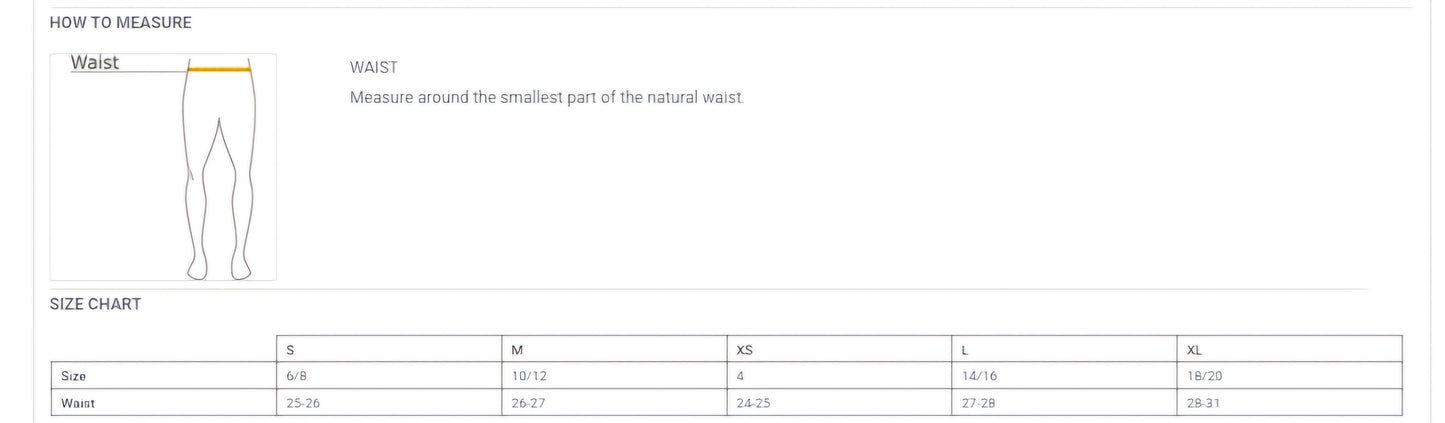Image resolution: width=1445 pixels, height=423 pixels.
Task: Select the 18/20 size cell
Action: (x=1204, y=376)
